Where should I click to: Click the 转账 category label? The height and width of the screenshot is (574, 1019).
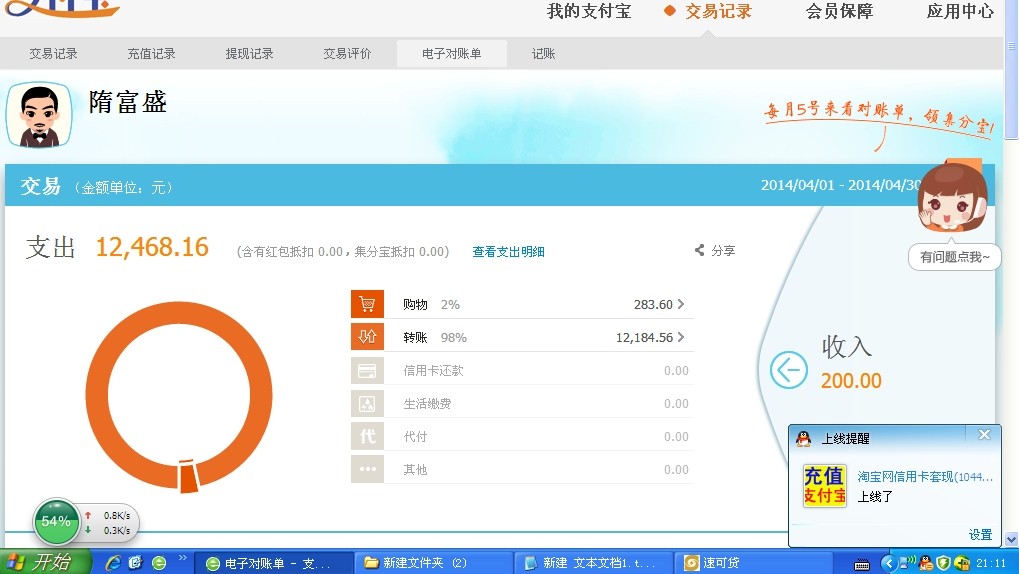[415, 337]
